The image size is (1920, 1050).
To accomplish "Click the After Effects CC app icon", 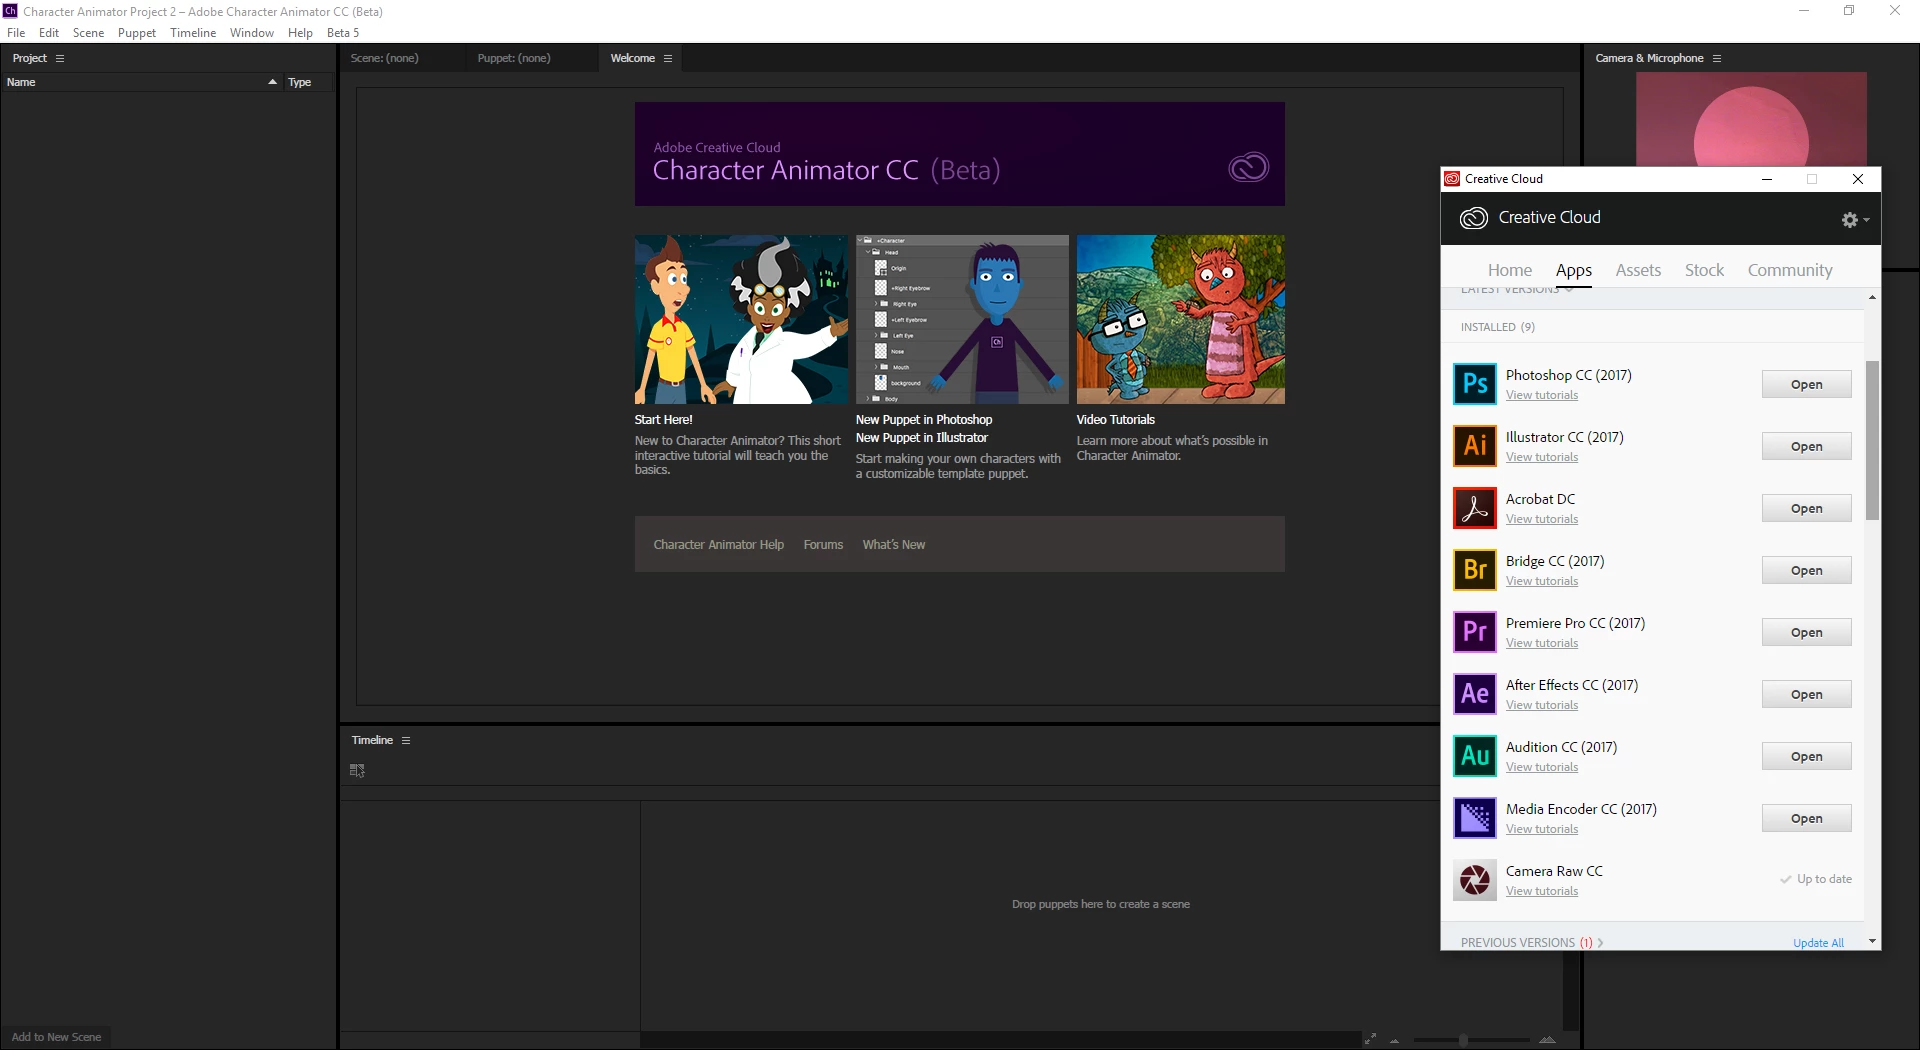I will coord(1475,694).
